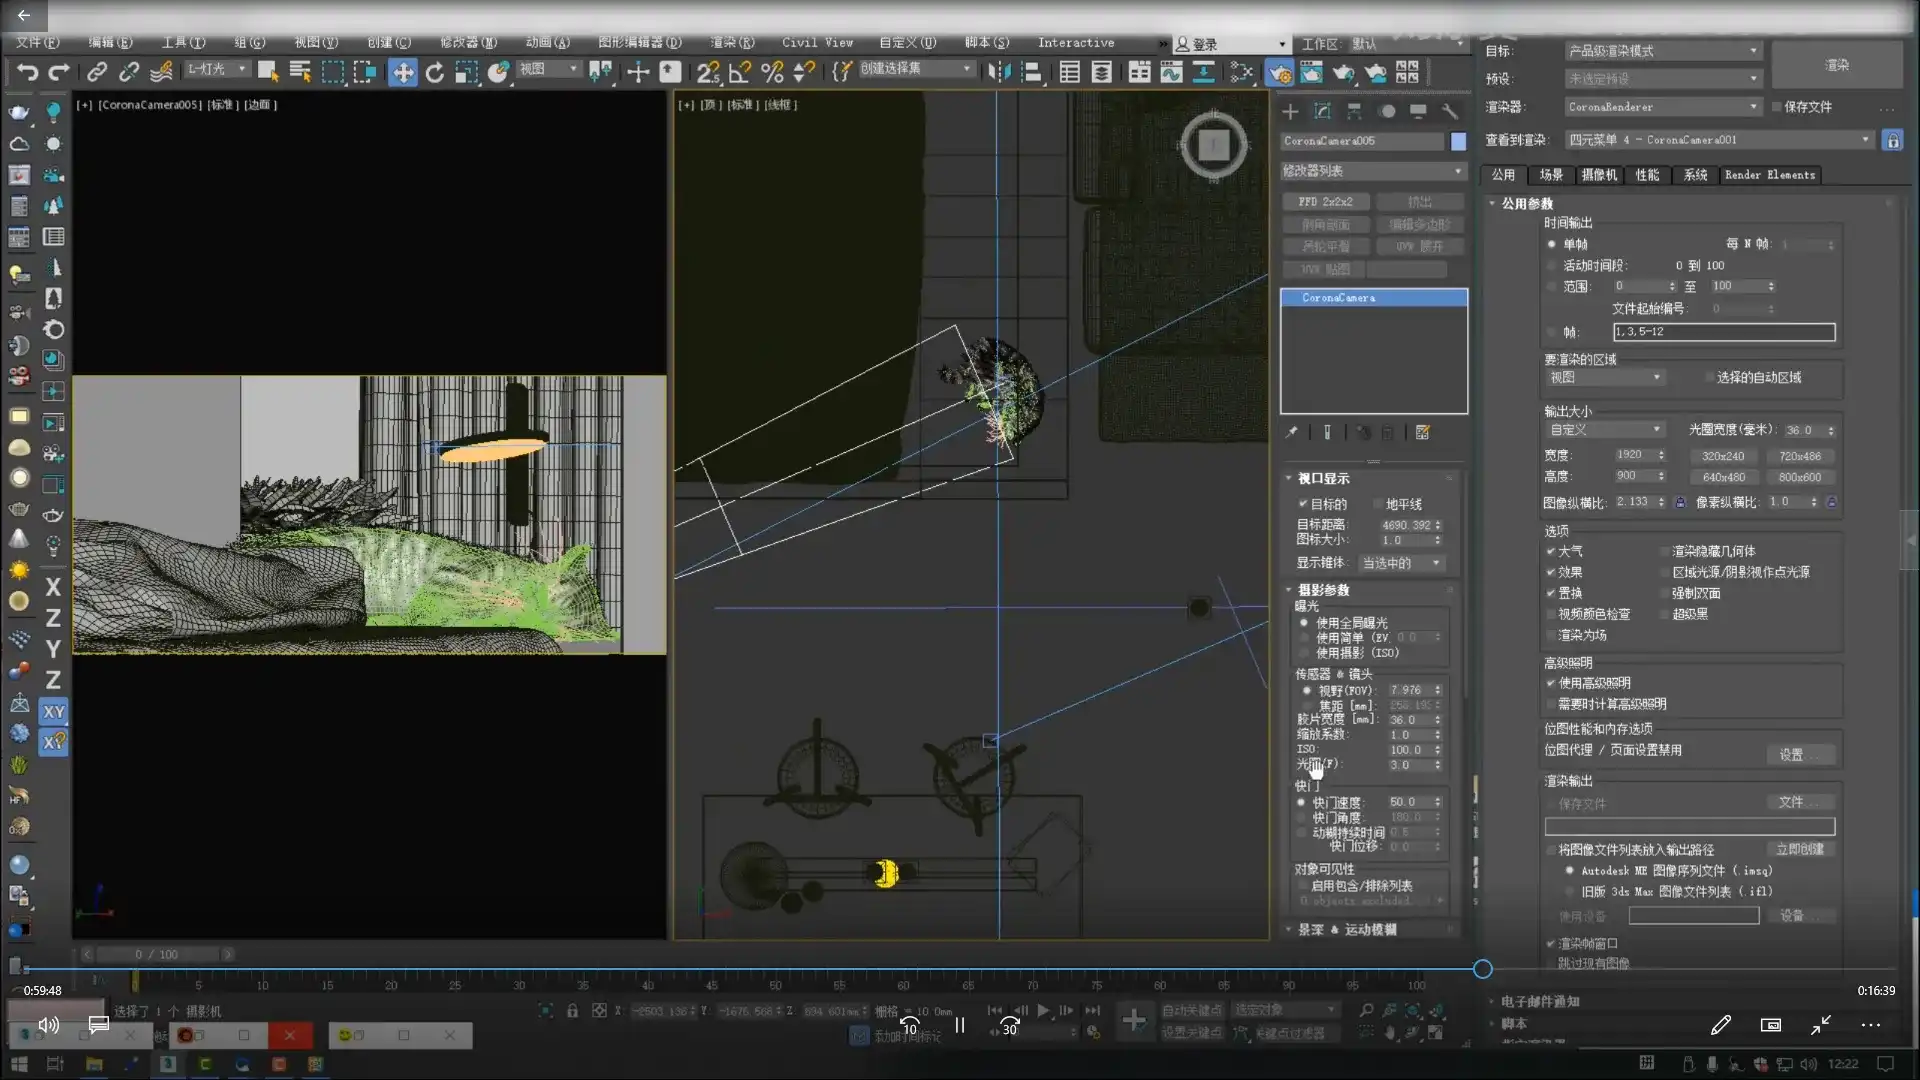Screen dimensions: 1920x1080
Task: Click the Undo arrow icon
Action: point(27,72)
